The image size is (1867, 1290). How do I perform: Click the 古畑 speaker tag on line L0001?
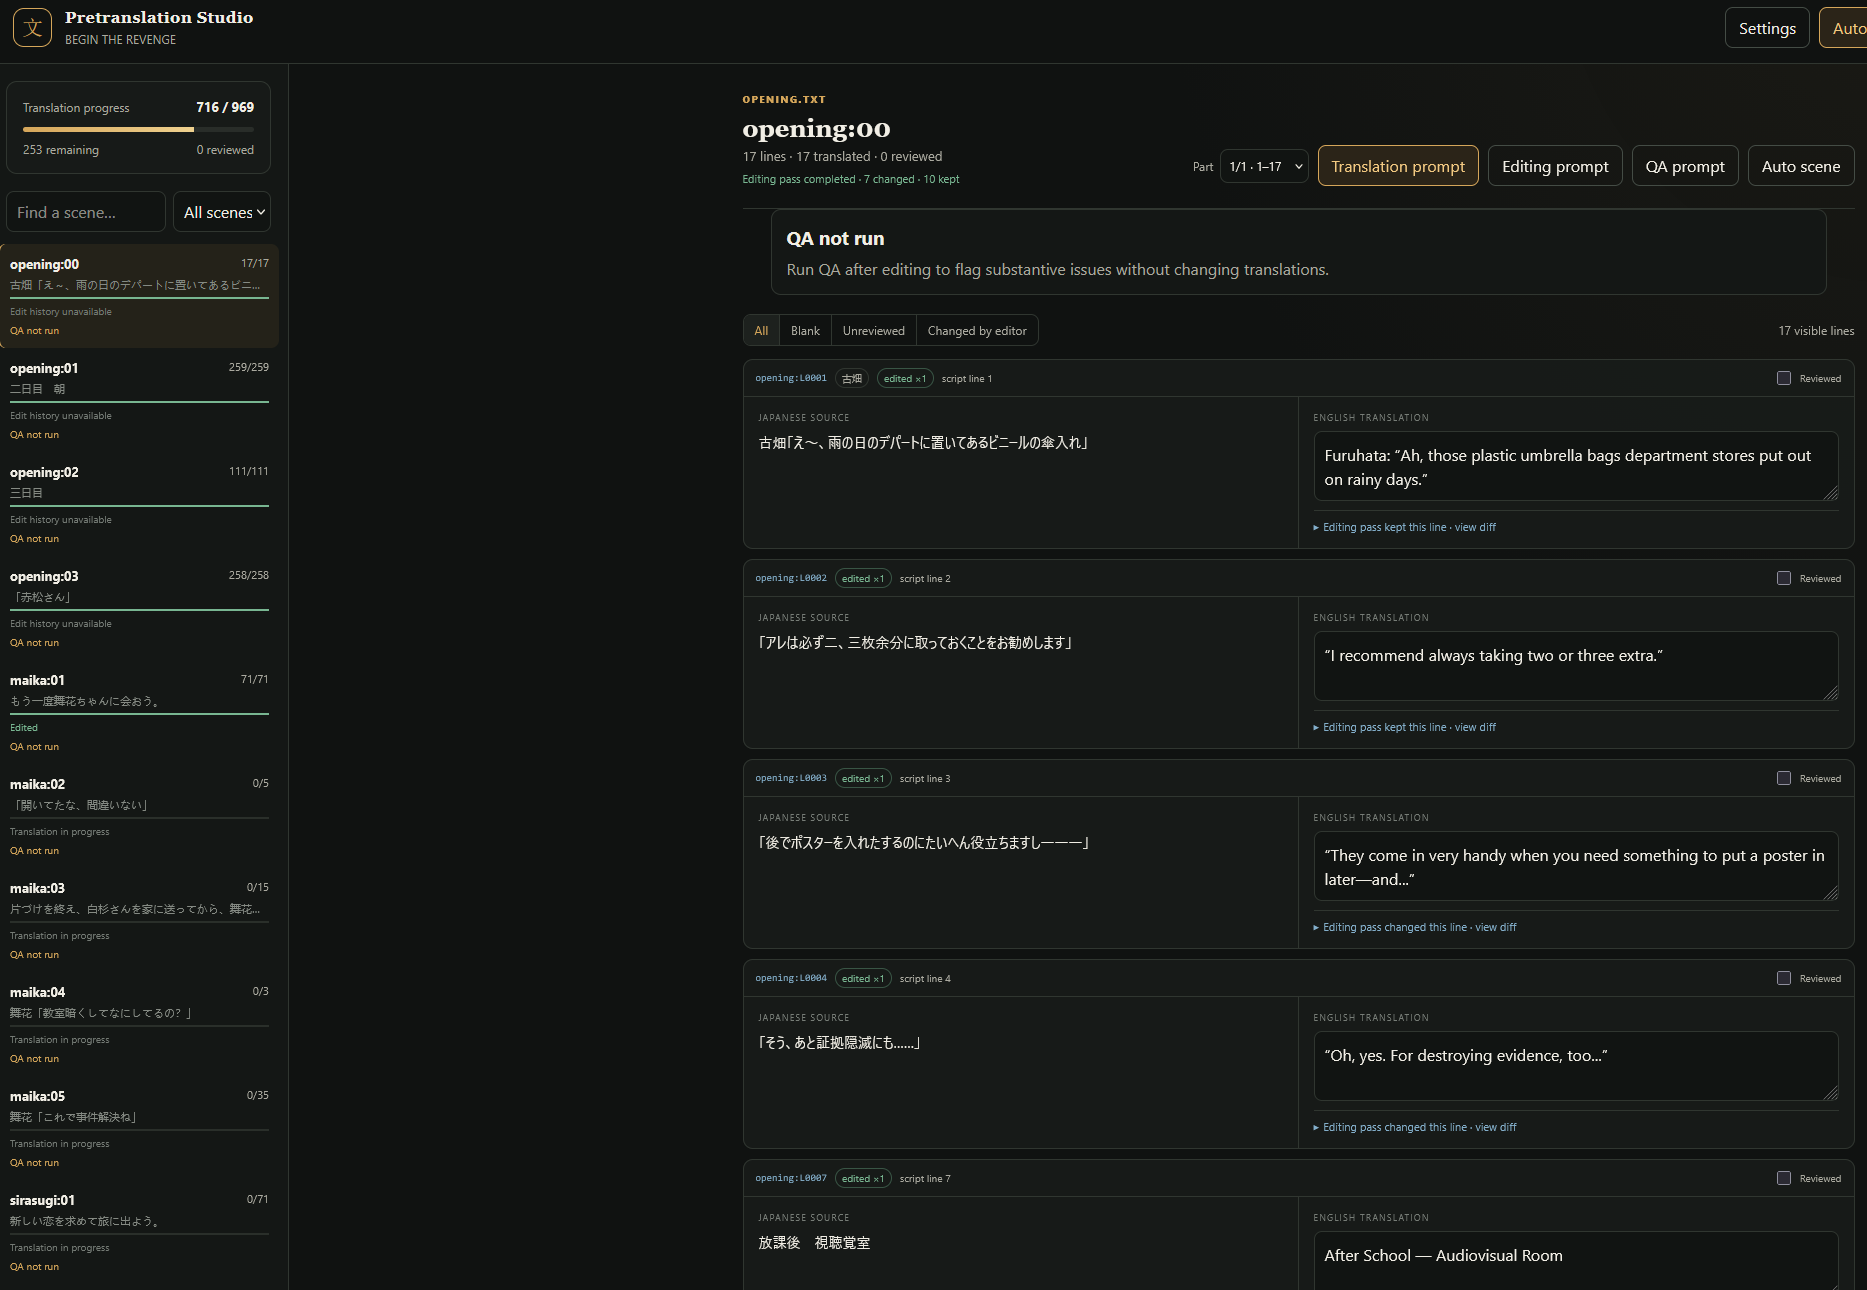852,378
